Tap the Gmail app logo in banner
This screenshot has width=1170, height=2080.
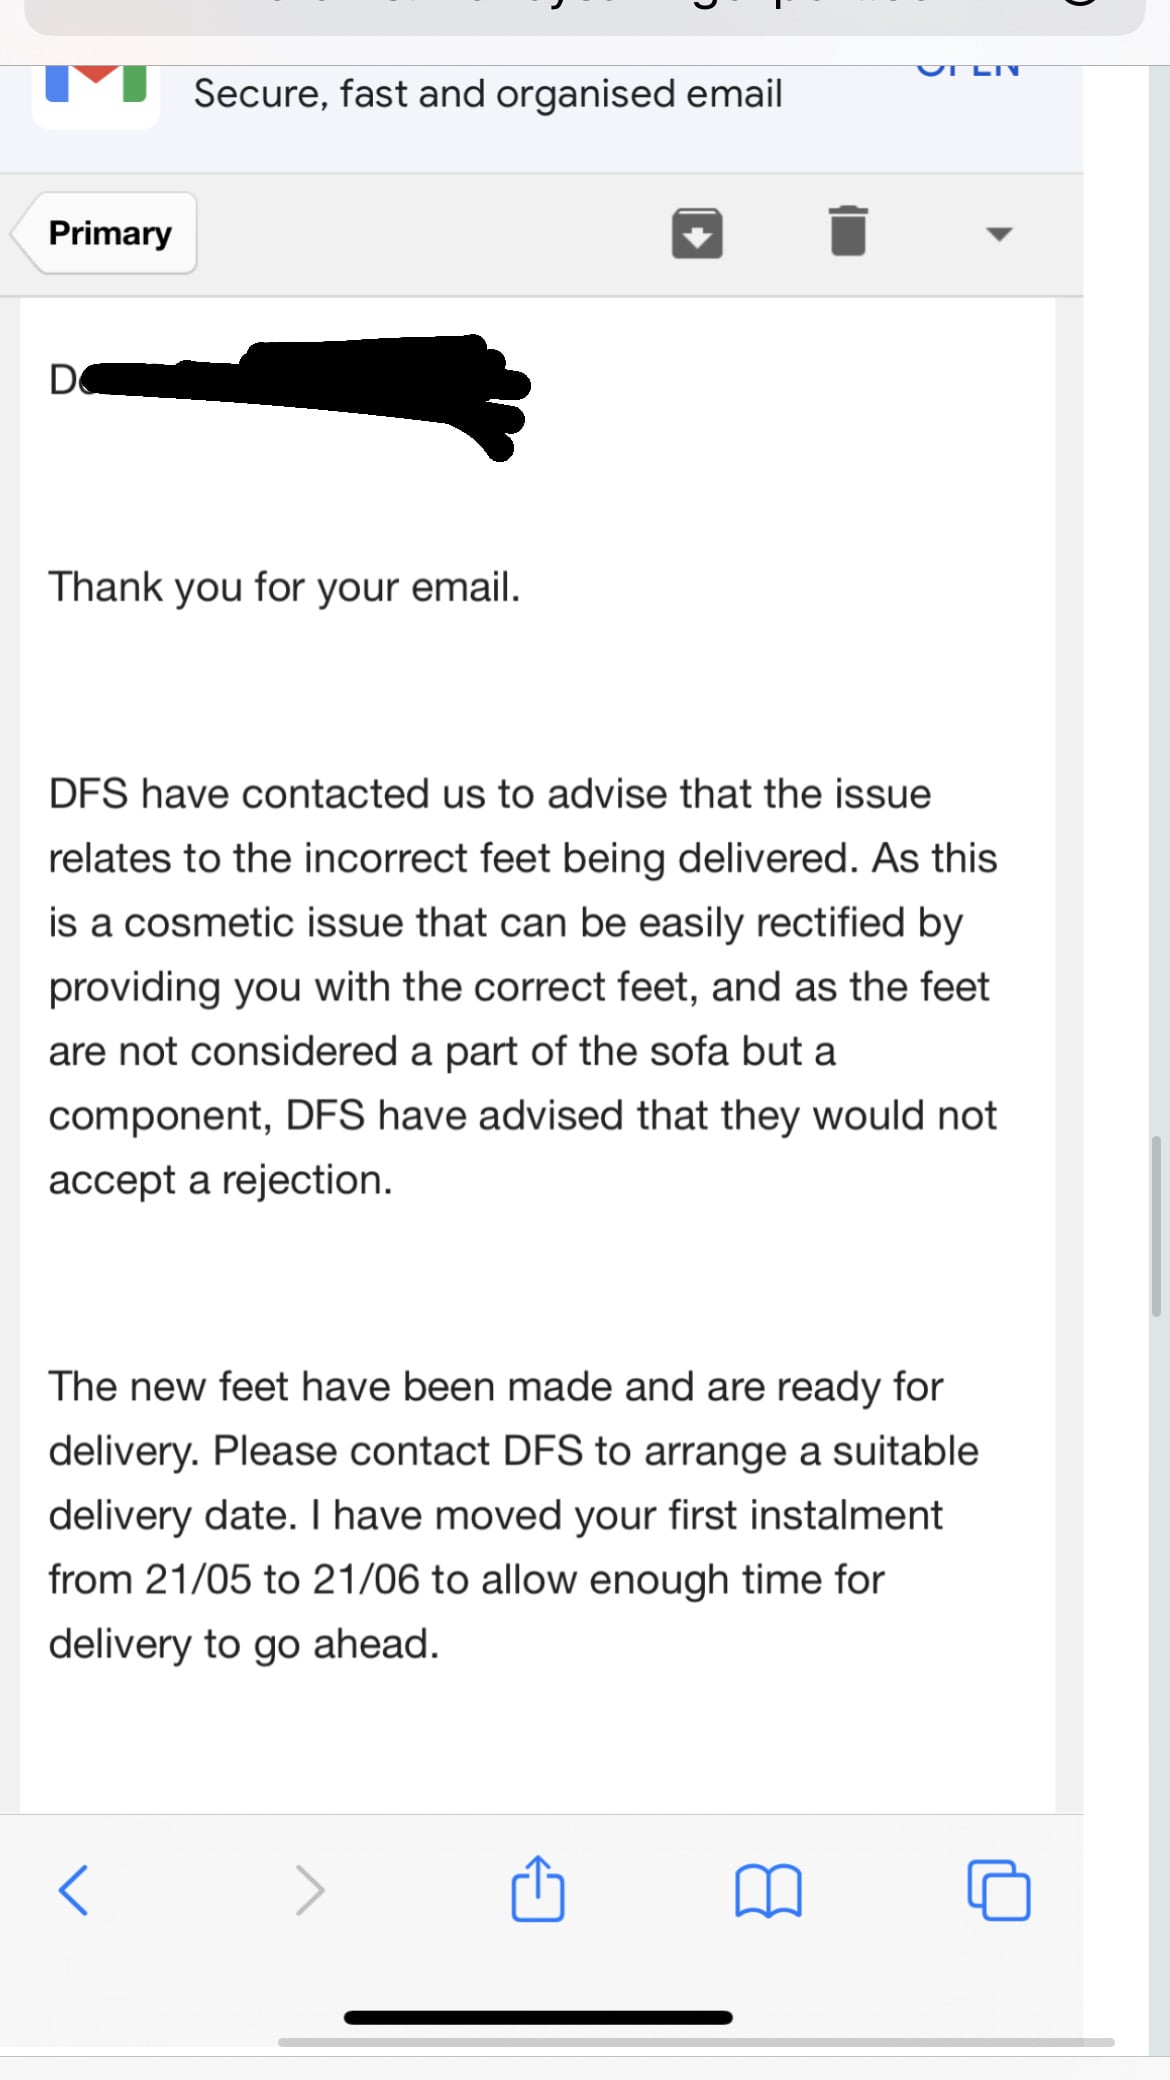click(96, 92)
